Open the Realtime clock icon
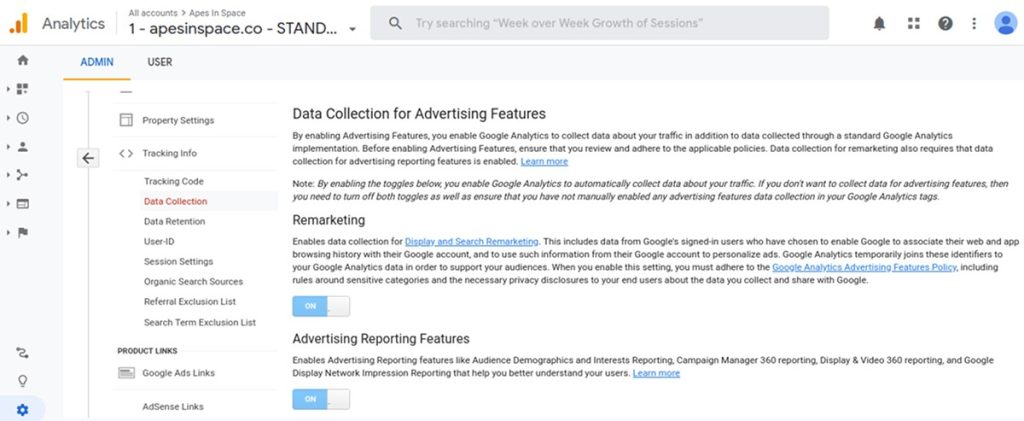 pyautogui.click(x=23, y=117)
